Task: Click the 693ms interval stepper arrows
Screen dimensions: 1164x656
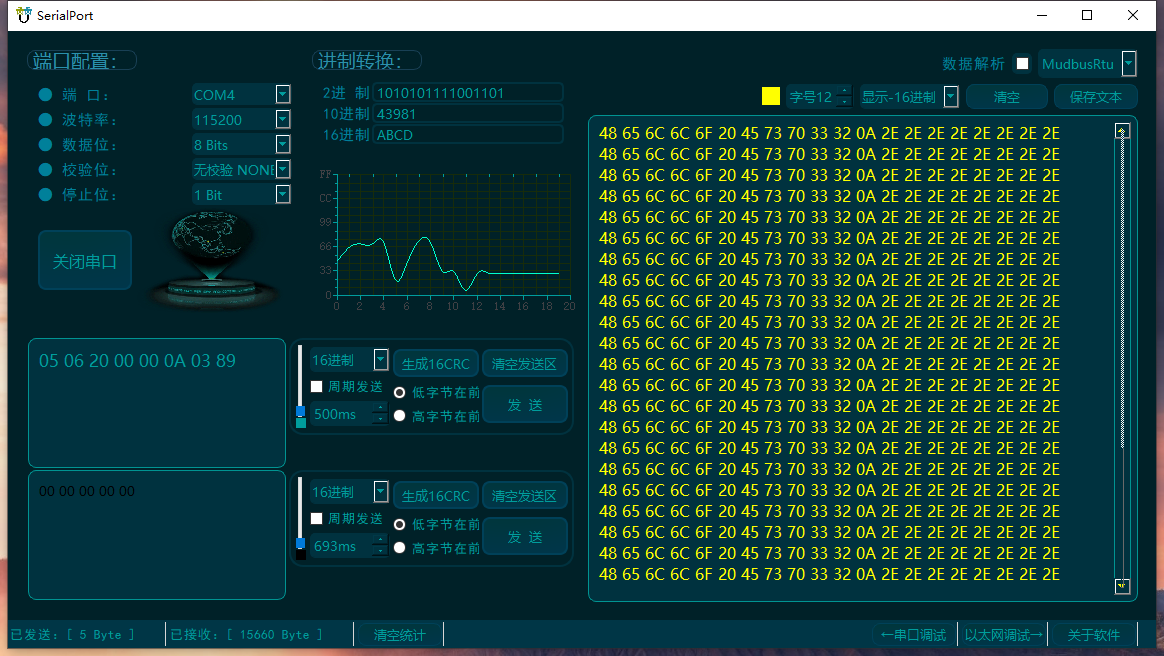Action: click(x=380, y=546)
